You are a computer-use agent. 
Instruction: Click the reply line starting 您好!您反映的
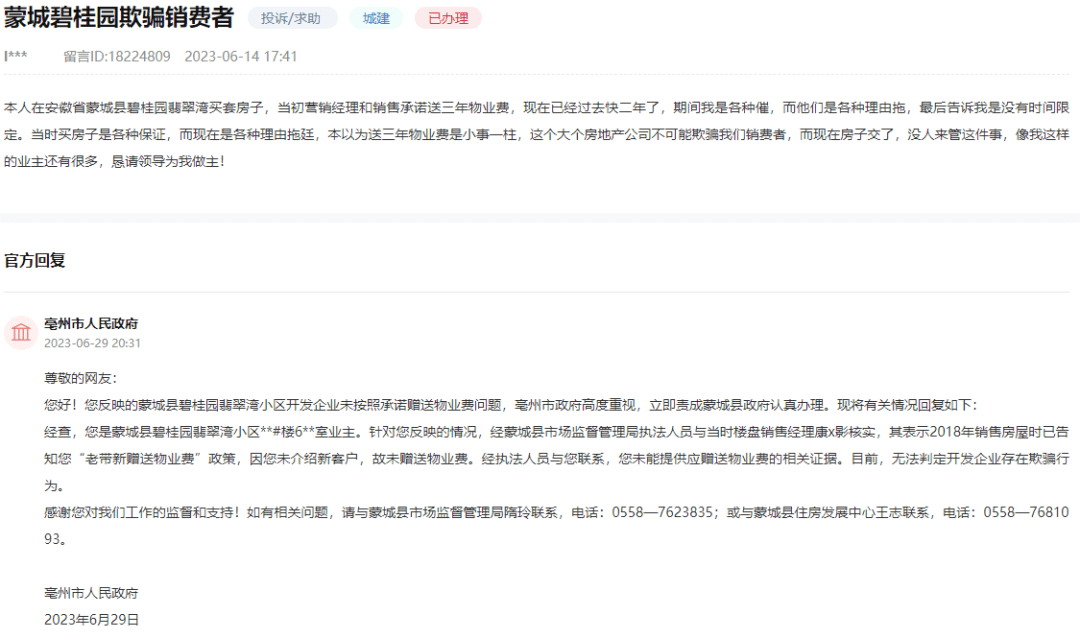point(510,405)
